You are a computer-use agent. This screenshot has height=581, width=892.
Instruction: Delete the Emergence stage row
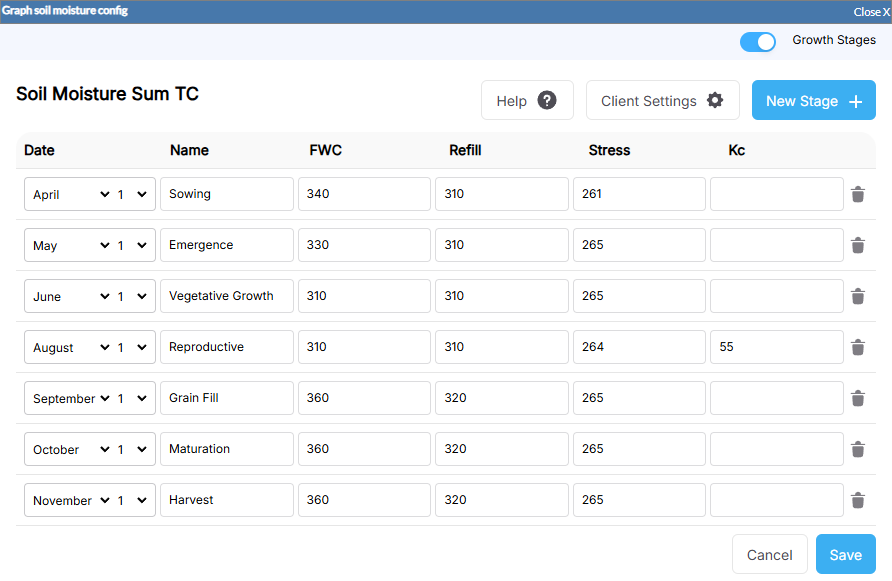[857, 245]
